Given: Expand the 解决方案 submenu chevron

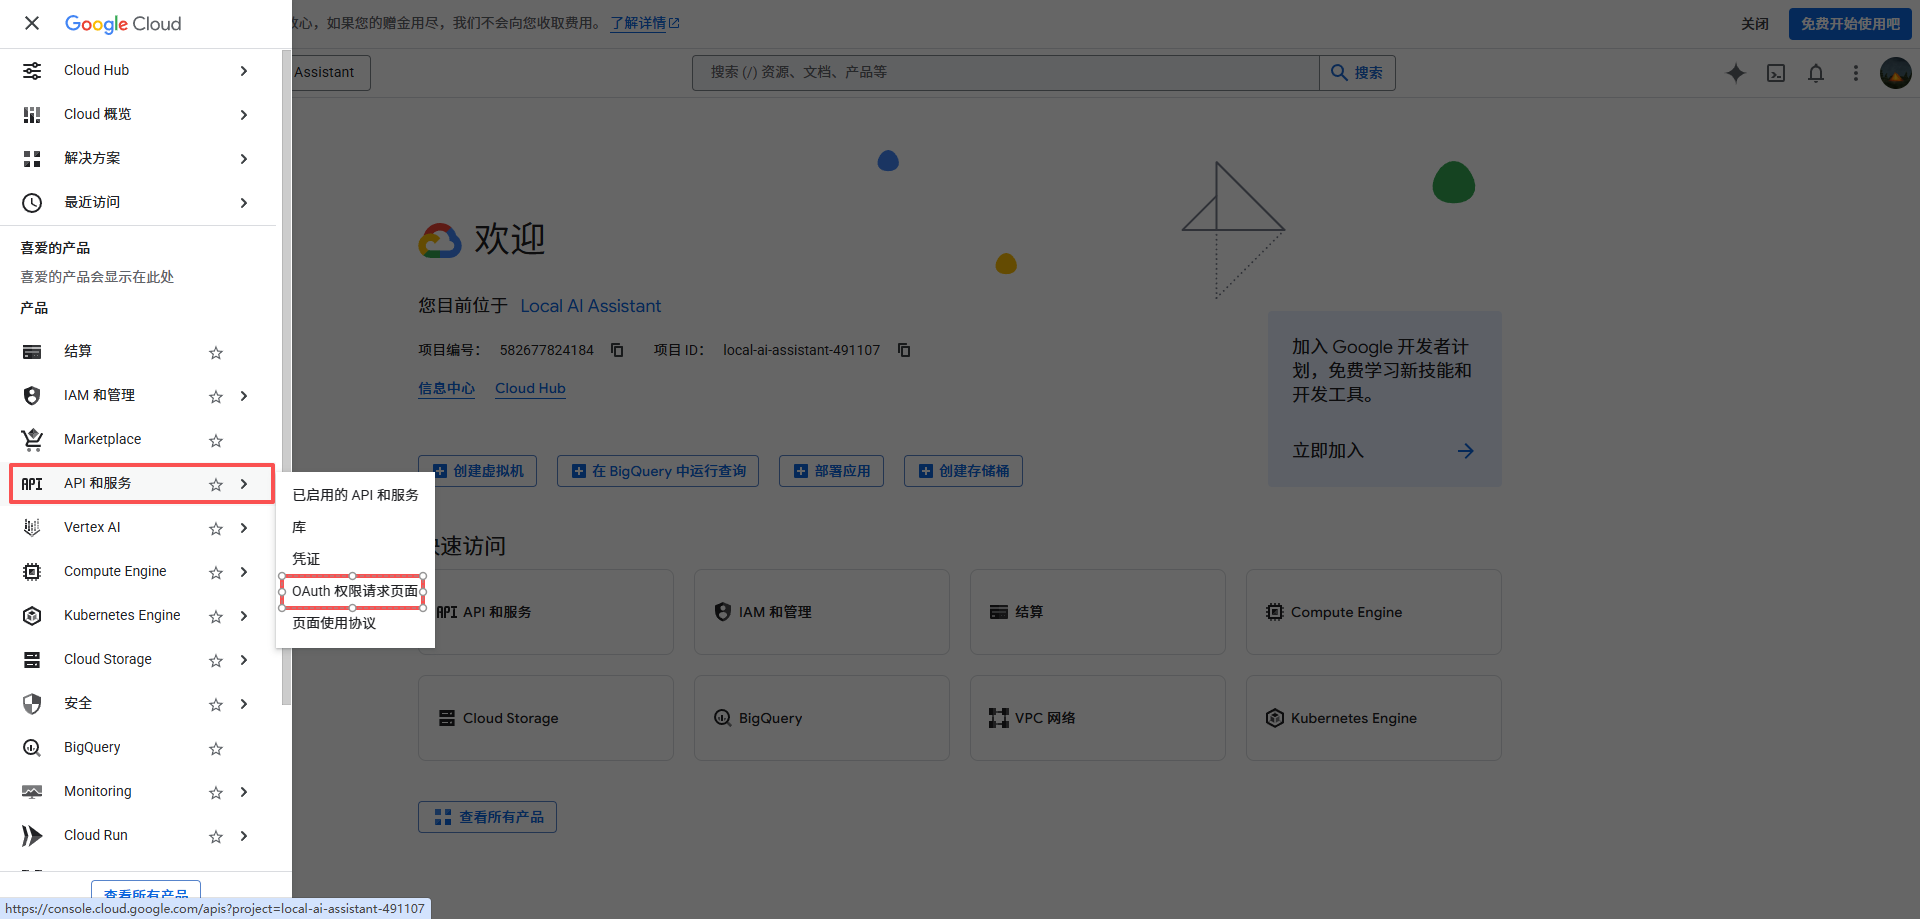Looking at the screenshot, I should [244, 159].
